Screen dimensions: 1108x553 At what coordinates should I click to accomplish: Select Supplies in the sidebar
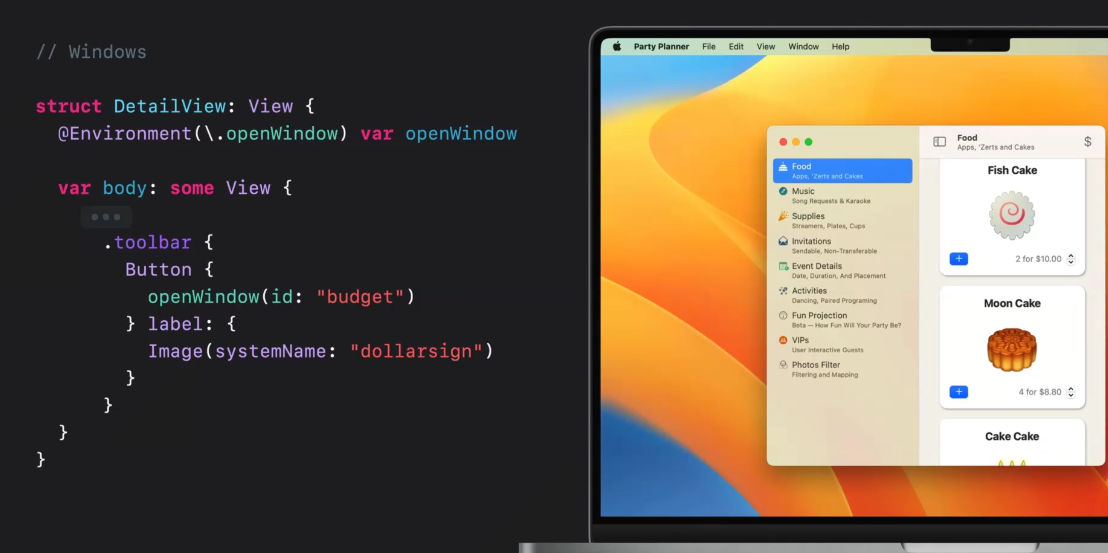click(x=842, y=220)
